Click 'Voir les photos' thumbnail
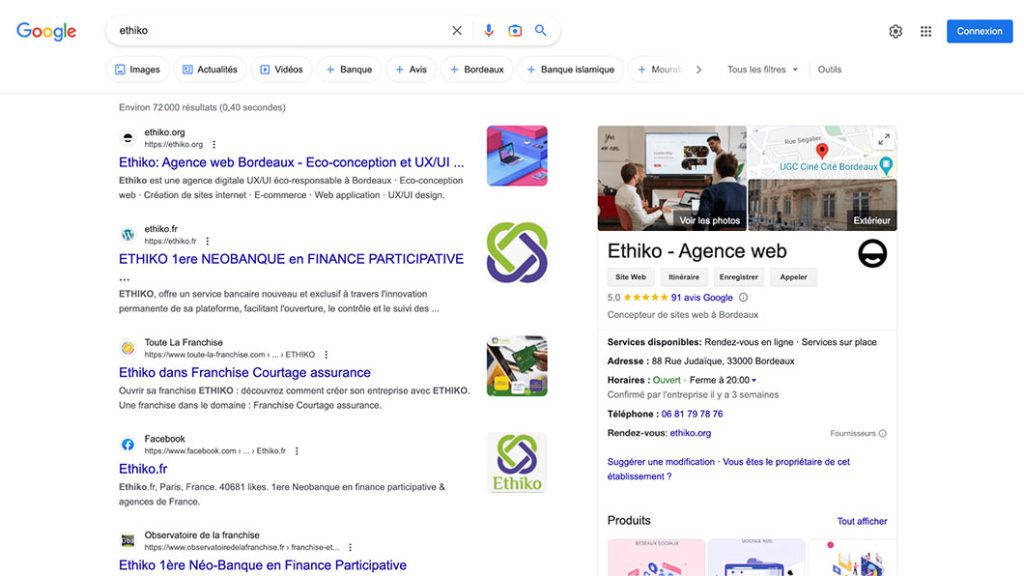Image resolution: width=1024 pixels, height=576 pixels. (x=672, y=178)
